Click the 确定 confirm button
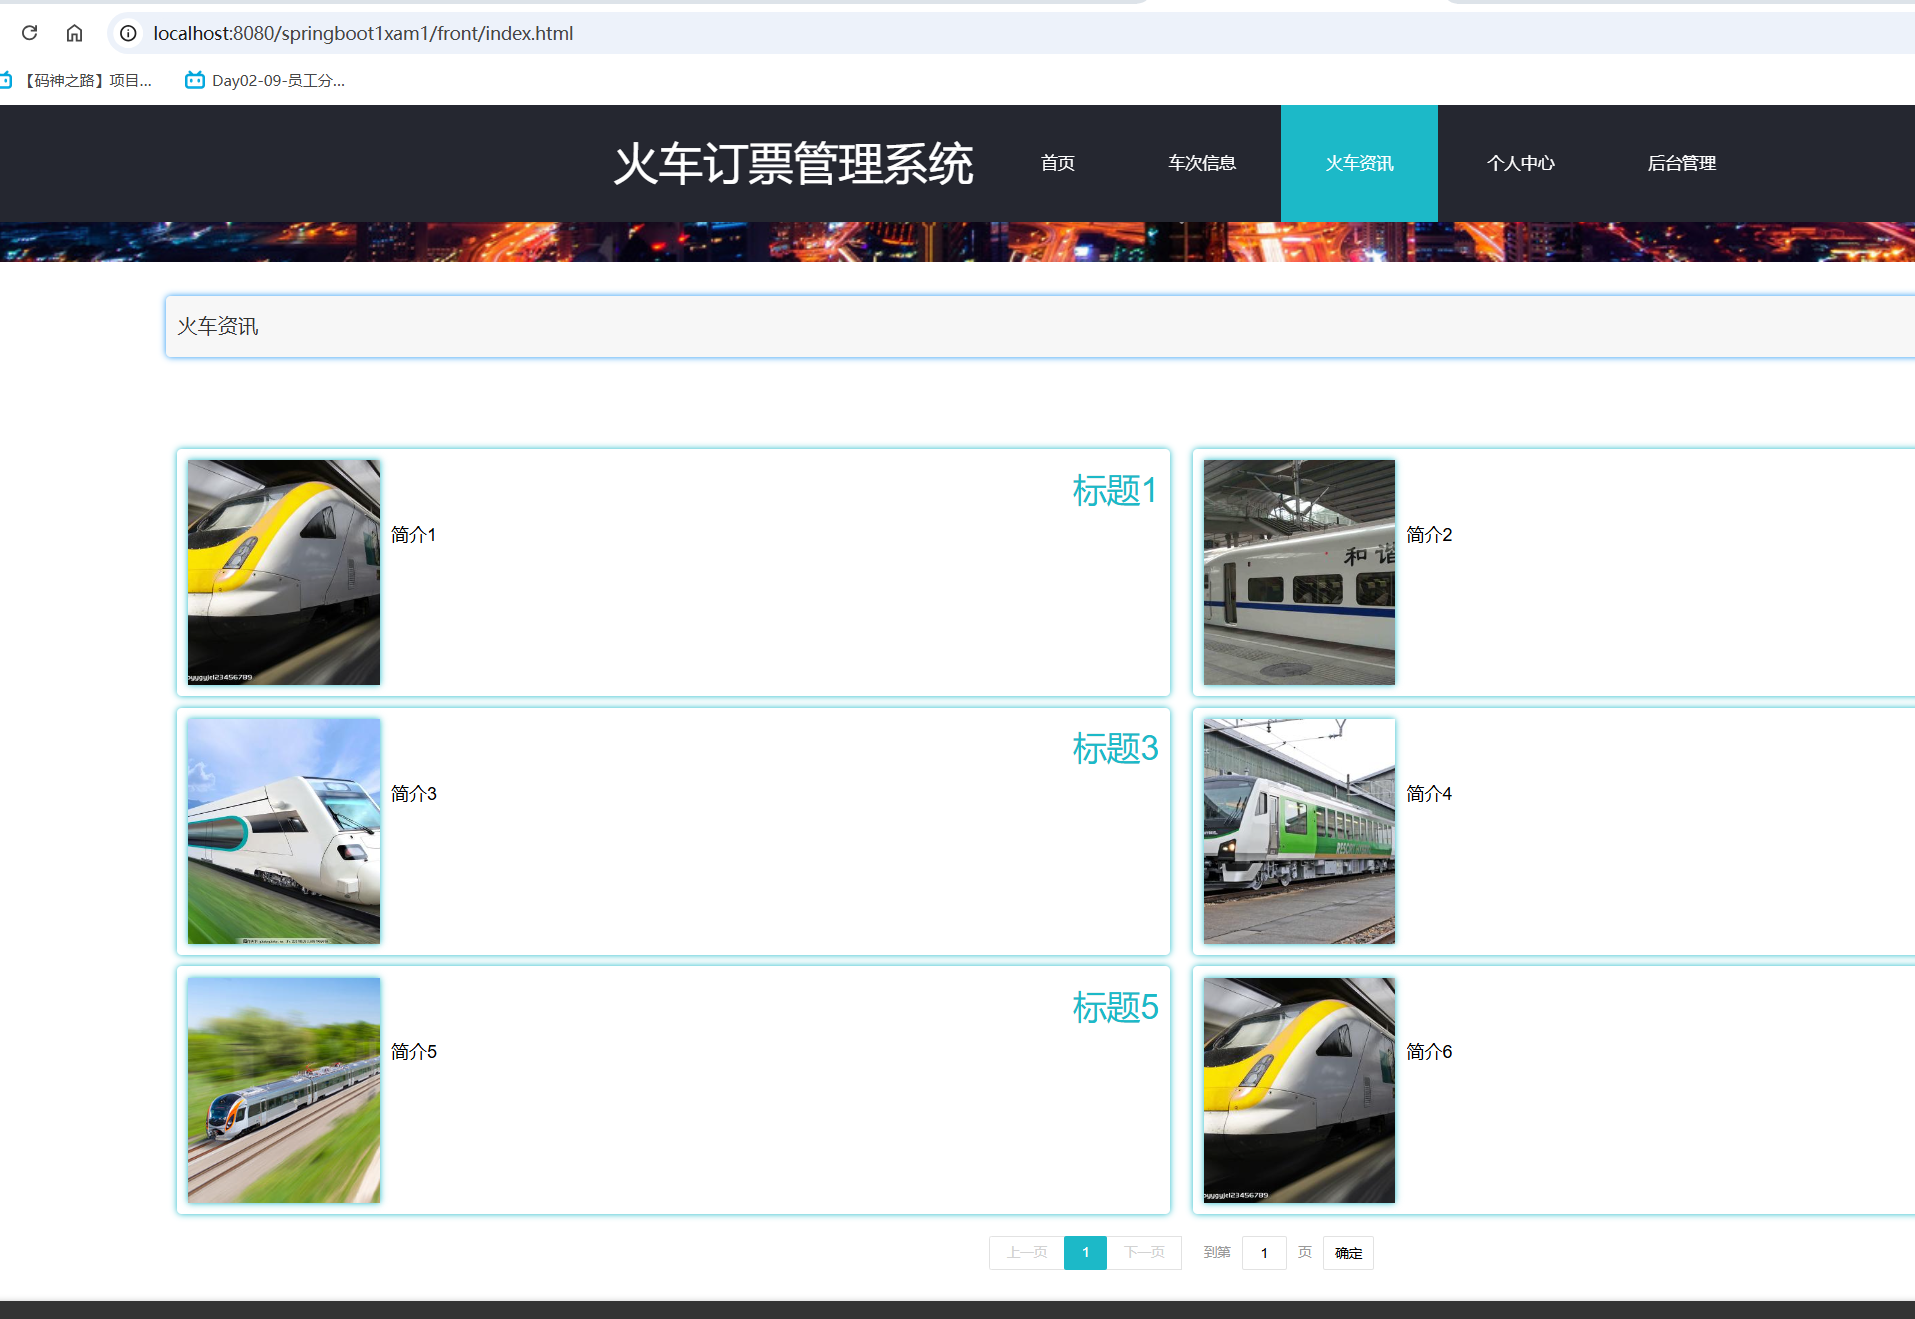 (1348, 1253)
